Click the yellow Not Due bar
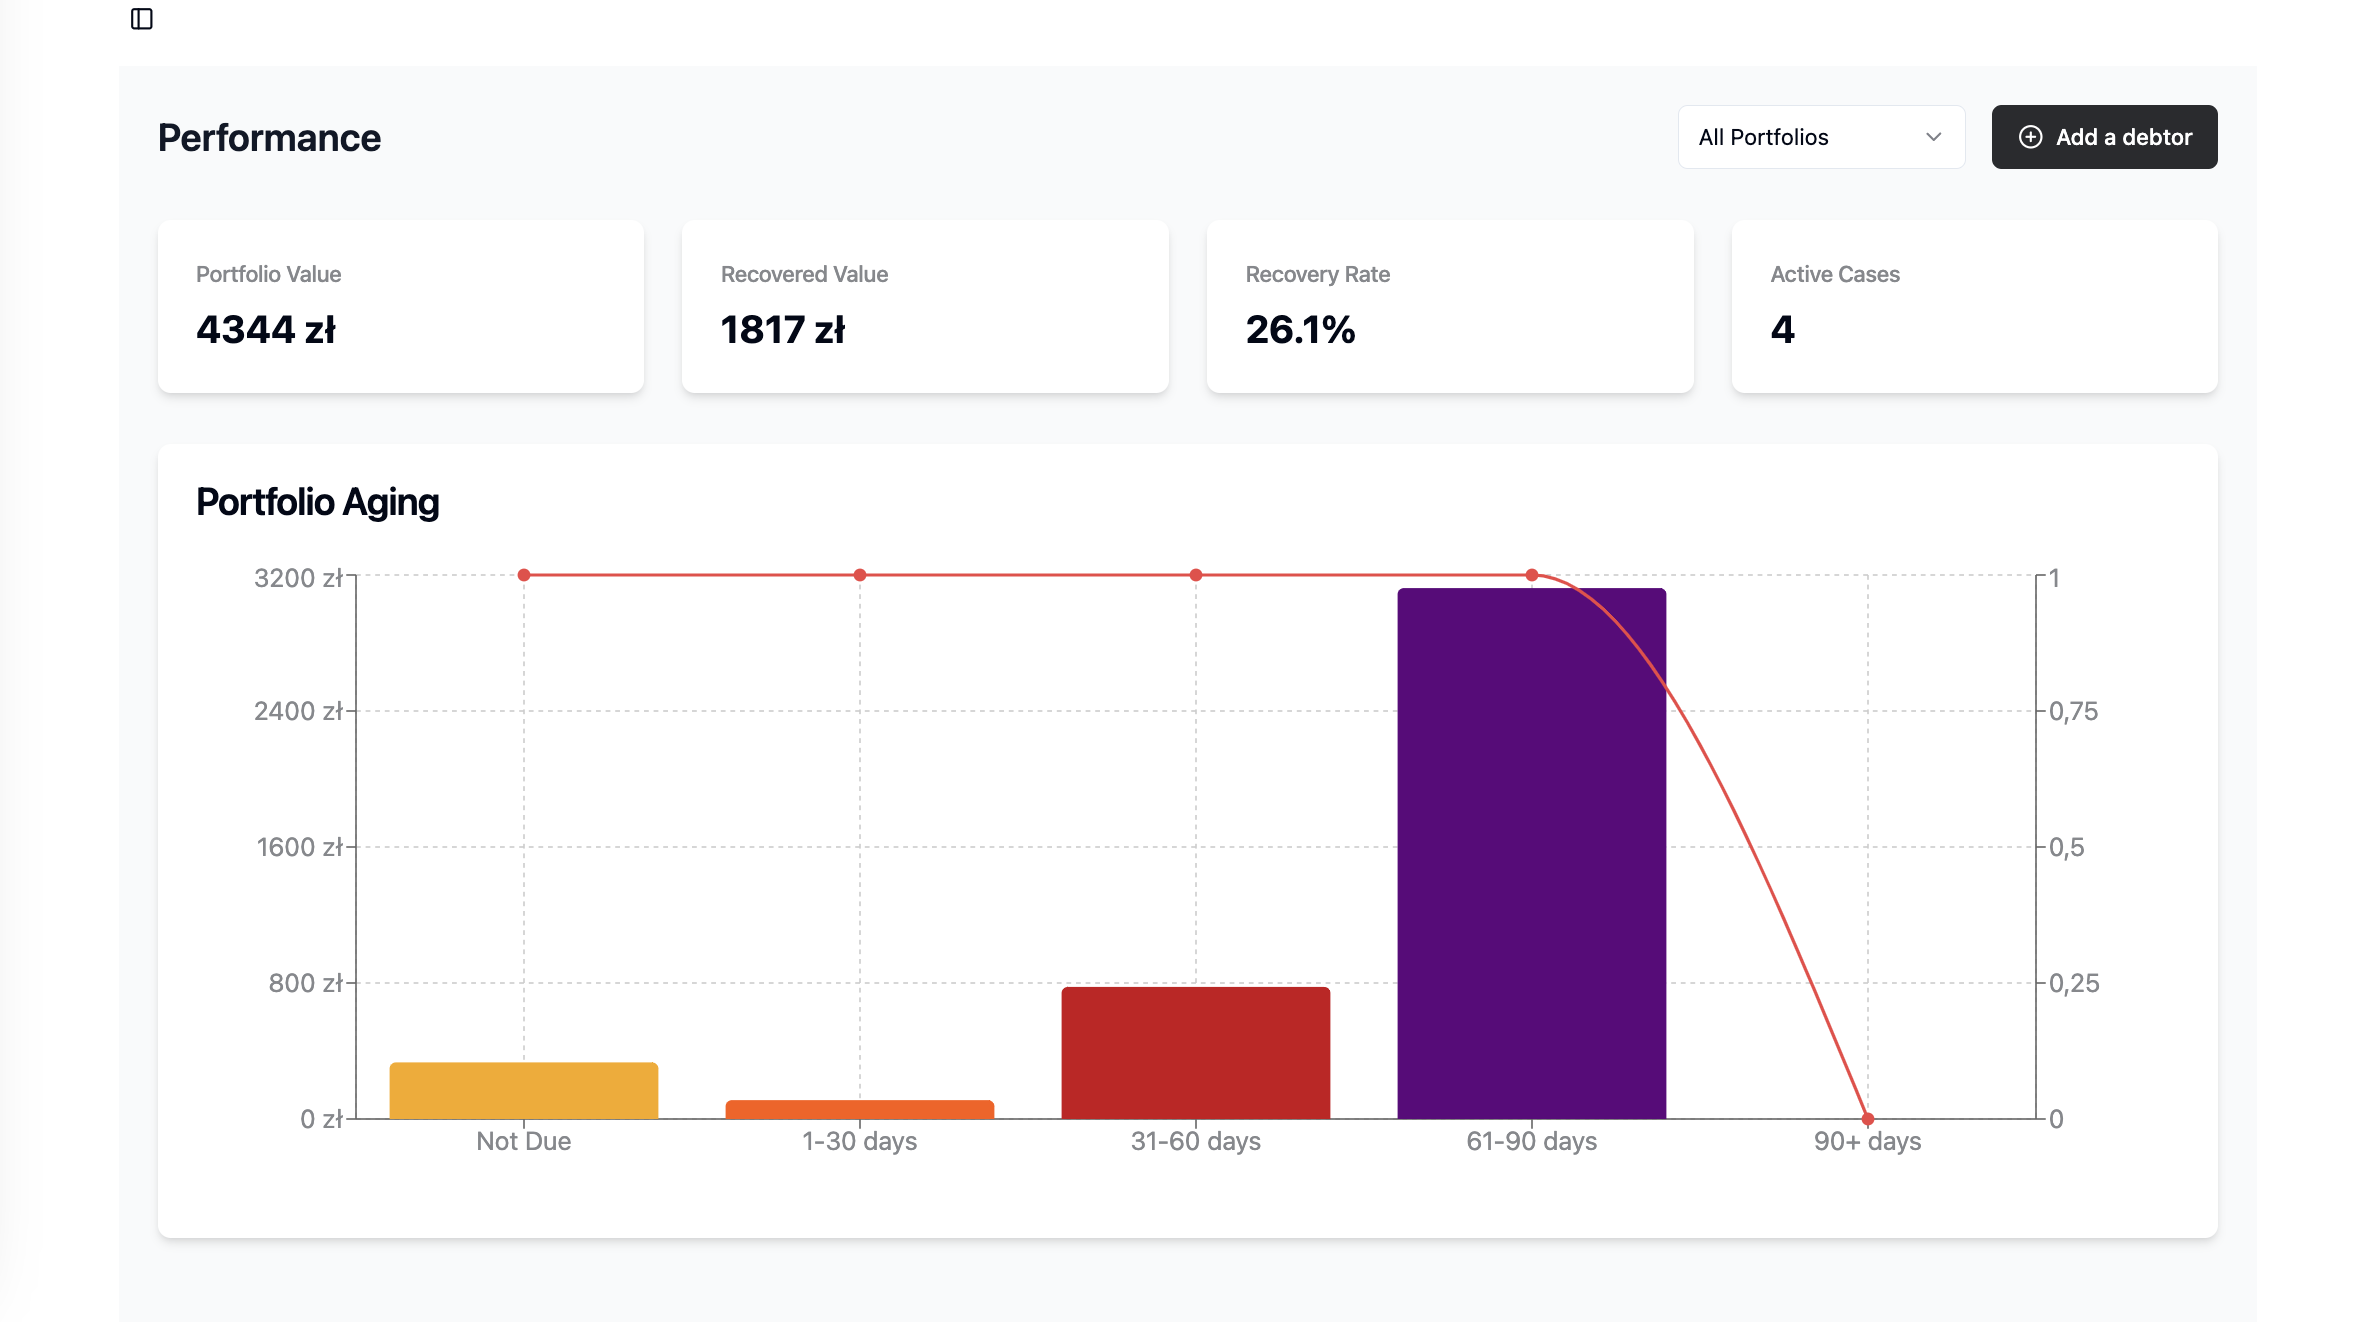This screenshot has height=1322, width=2380. click(x=523, y=1091)
